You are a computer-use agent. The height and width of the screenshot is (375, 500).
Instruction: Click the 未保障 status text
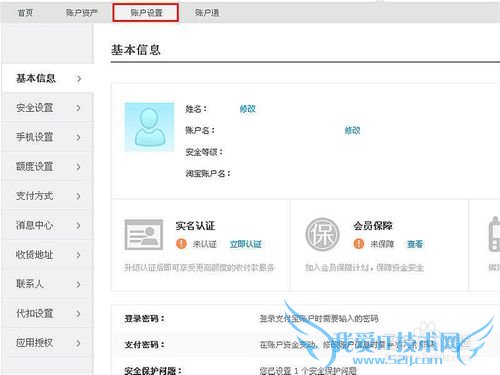tap(382, 244)
